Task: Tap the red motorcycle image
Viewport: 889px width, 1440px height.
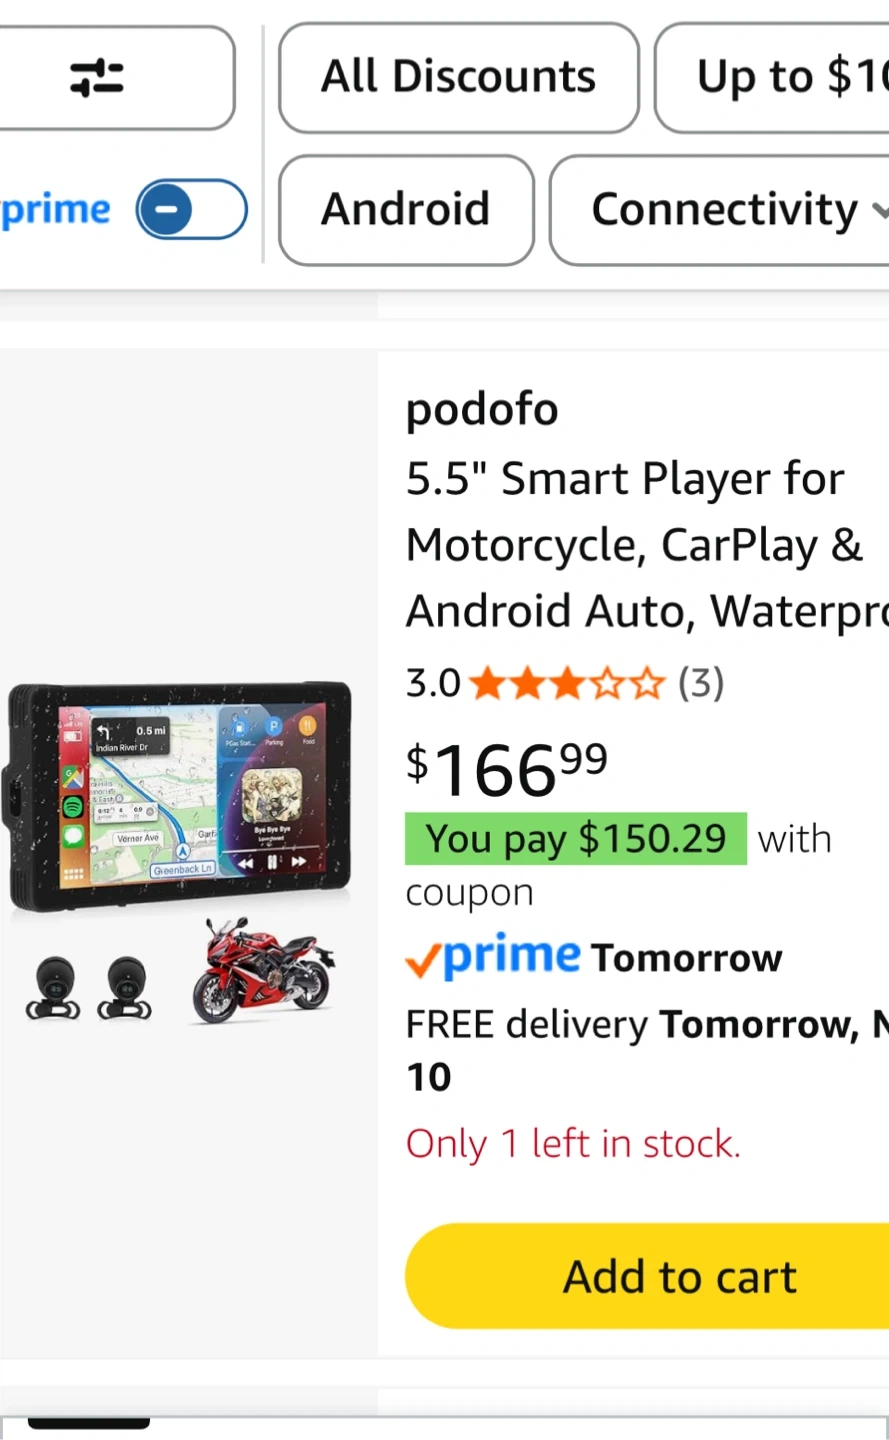Action: (x=264, y=972)
